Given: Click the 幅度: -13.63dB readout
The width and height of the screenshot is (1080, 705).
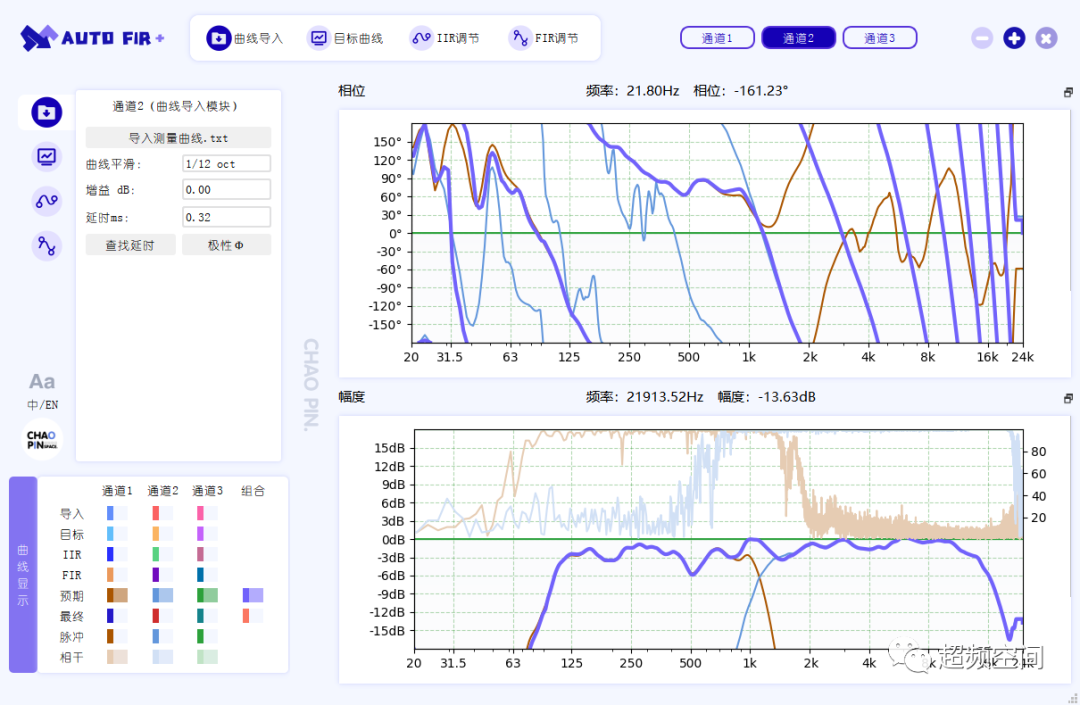Looking at the screenshot, I should (767, 397).
